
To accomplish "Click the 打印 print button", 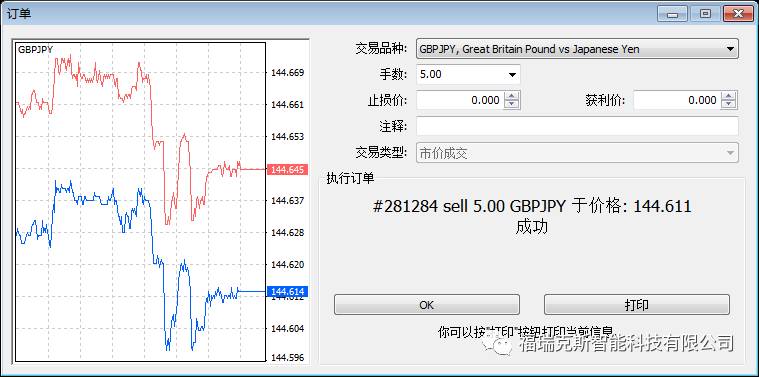I will pyautogui.click(x=637, y=305).
